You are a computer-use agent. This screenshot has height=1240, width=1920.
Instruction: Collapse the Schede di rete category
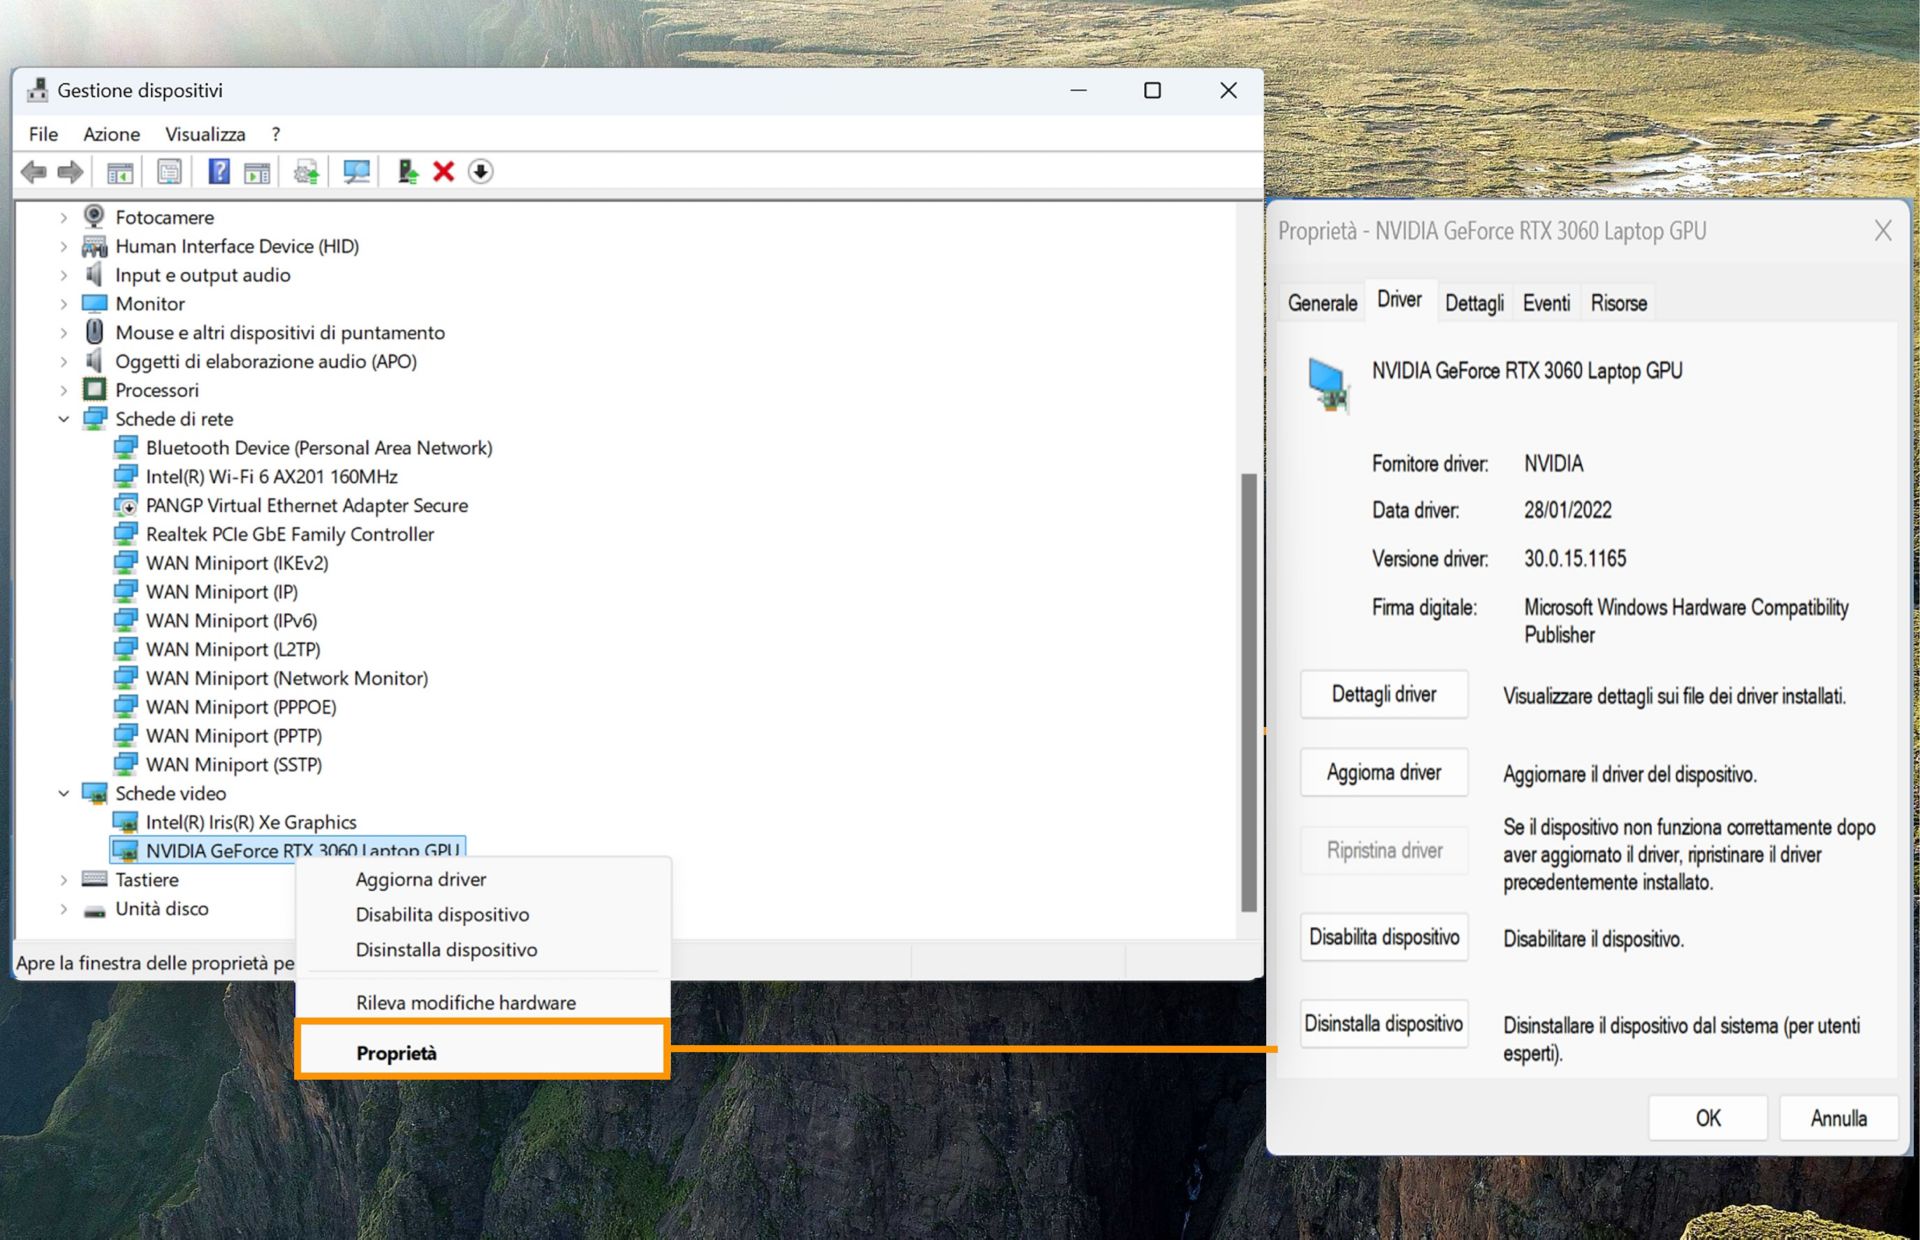[64, 419]
